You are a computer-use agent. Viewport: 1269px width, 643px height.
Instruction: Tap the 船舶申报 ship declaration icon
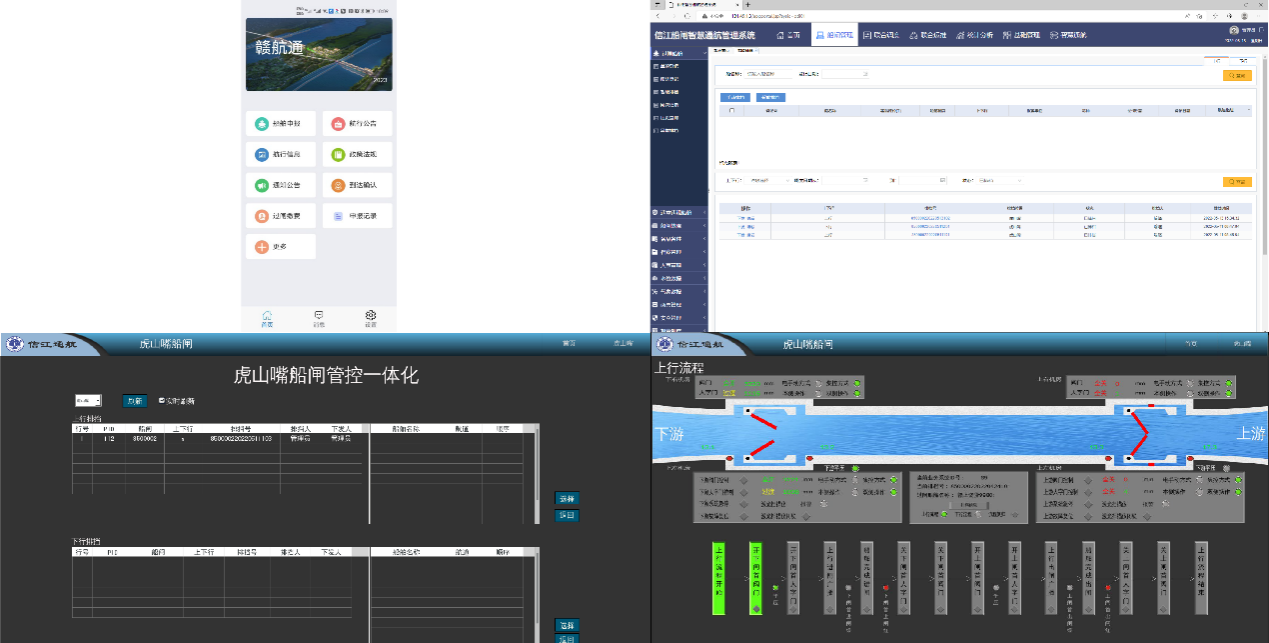pyautogui.click(x=261, y=124)
